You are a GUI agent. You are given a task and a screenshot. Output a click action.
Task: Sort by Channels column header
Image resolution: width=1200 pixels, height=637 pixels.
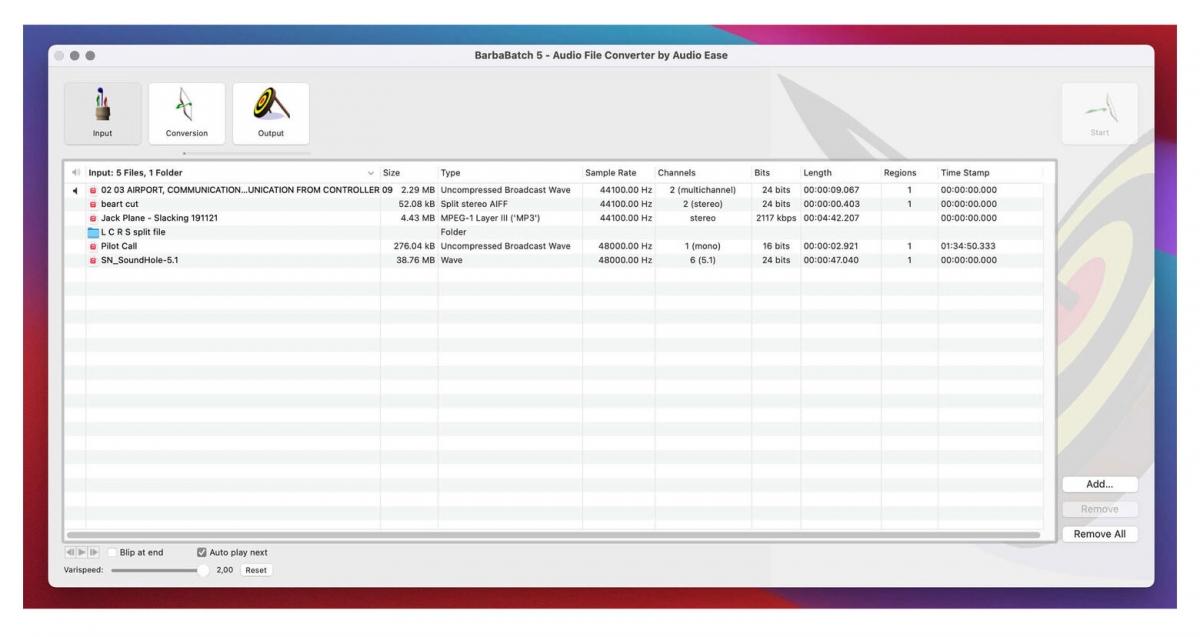[x=676, y=173]
